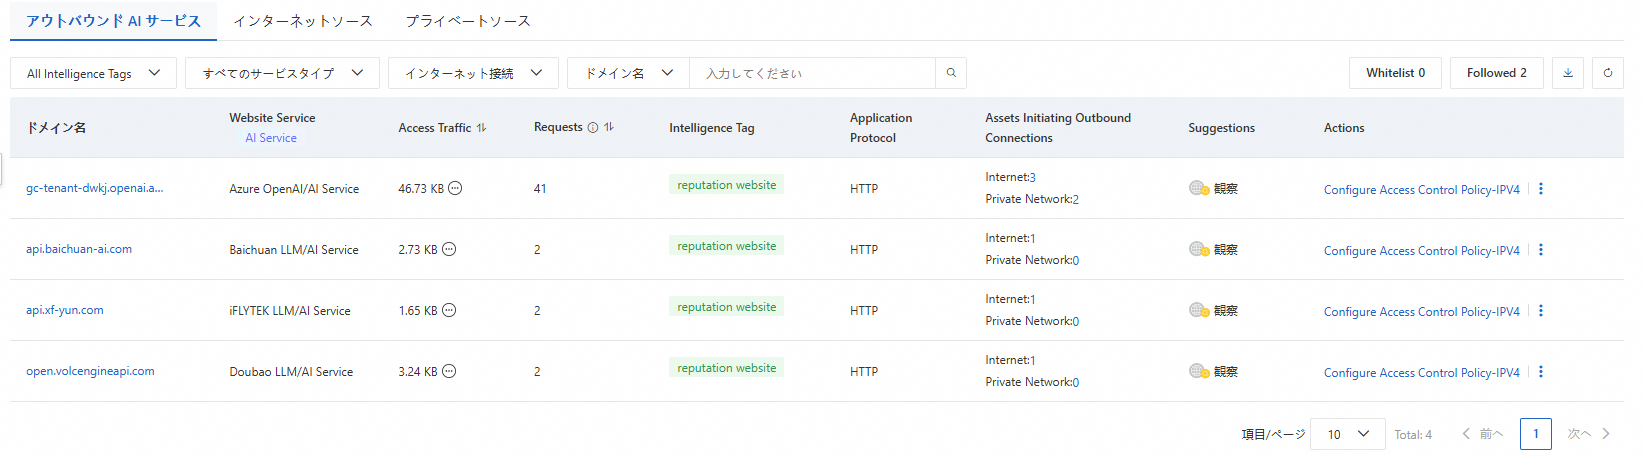Screen dimensions: 1645x460
Task: Click the Requests column sort icon
Action: click(x=609, y=127)
